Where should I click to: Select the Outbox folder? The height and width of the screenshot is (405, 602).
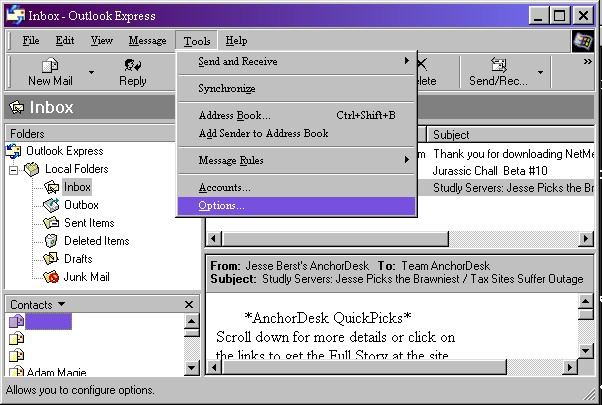coord(81,205)
